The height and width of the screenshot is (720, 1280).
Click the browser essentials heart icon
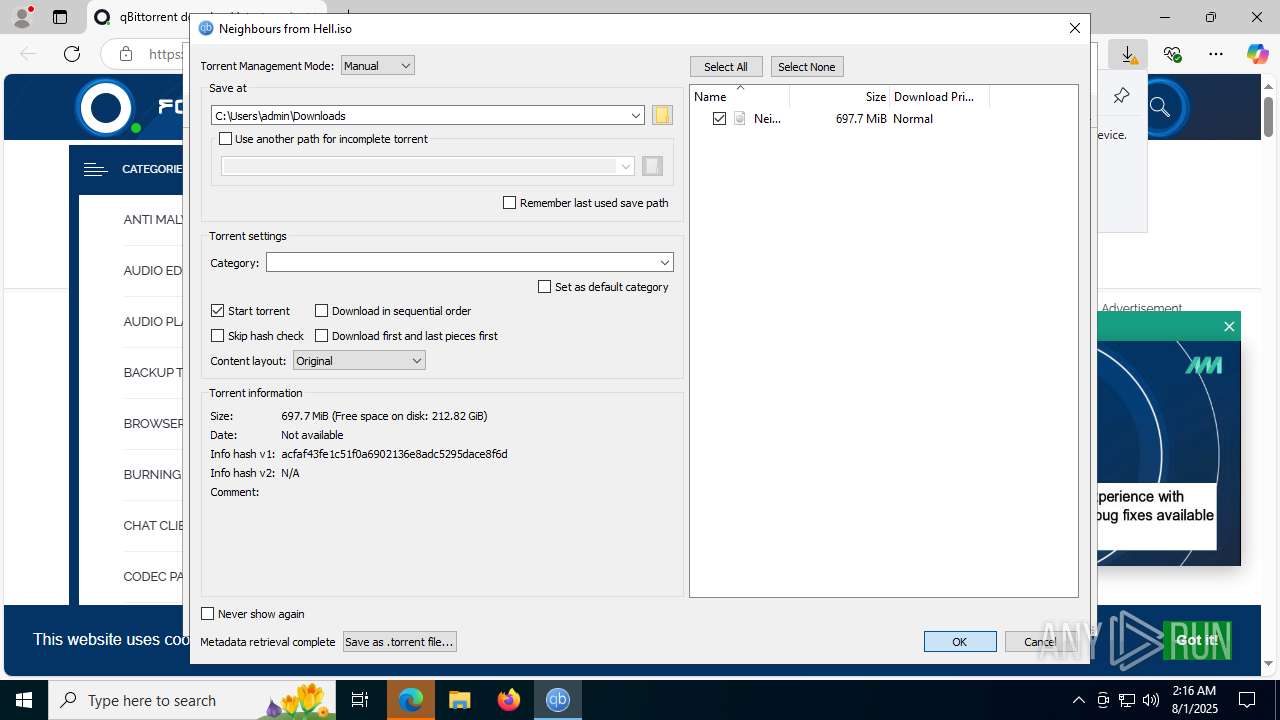click(x=1172, y=54)
